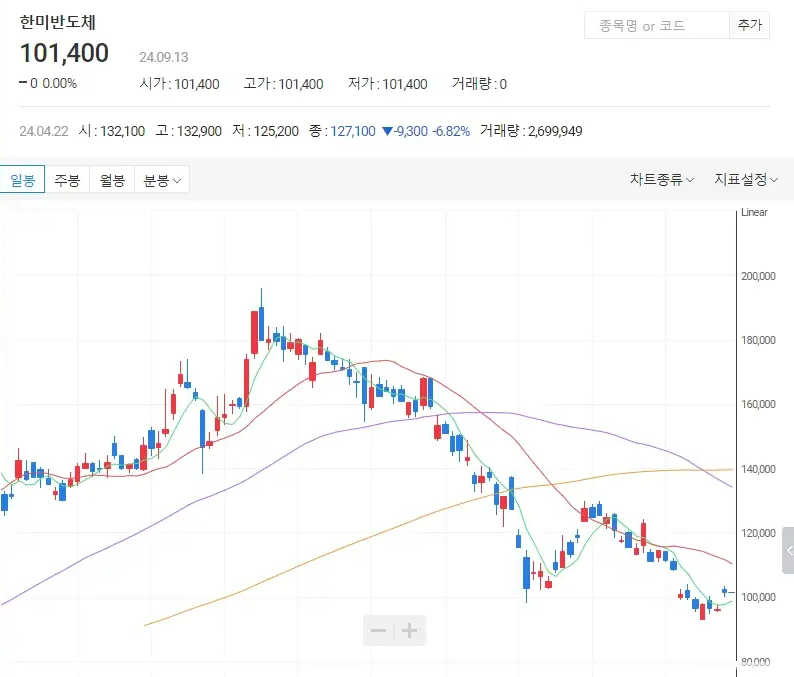Click the 100,000 price axis label
This screenshot has height=677, width=794.
coord(758,597)
